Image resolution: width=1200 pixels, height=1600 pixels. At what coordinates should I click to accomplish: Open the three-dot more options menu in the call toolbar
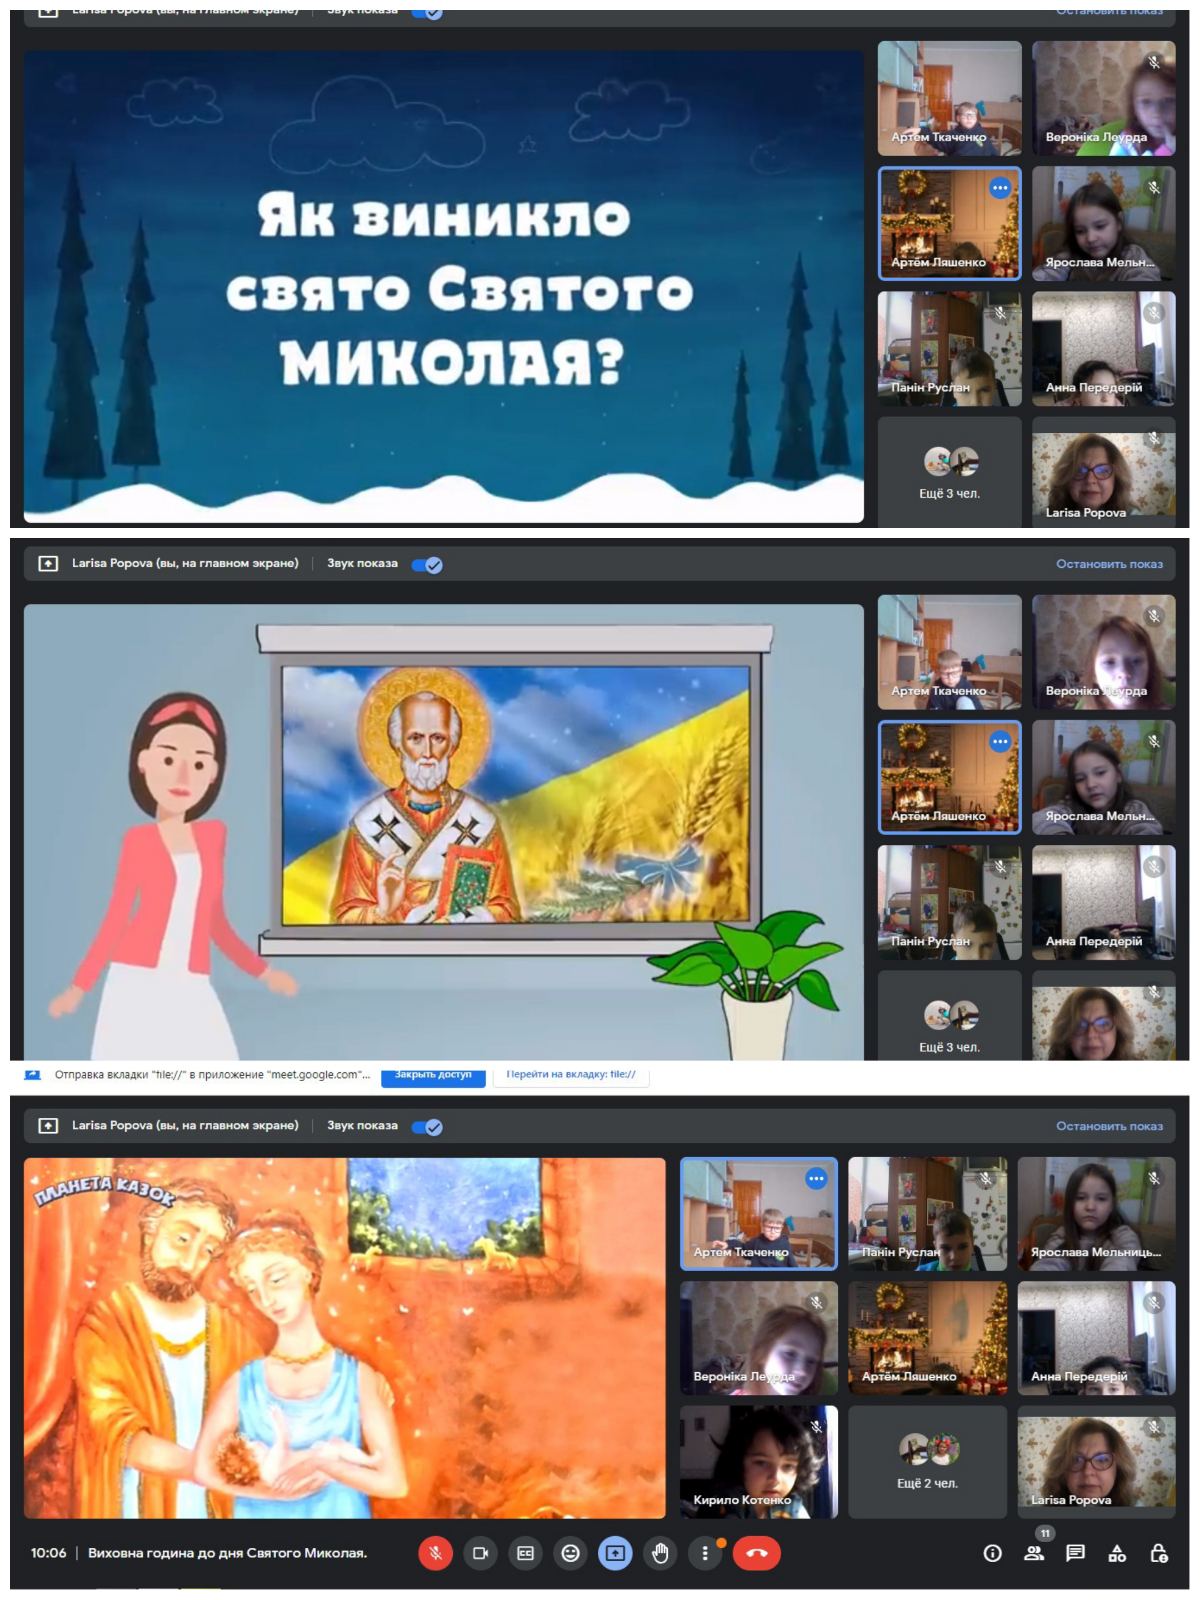[705, 1553]
